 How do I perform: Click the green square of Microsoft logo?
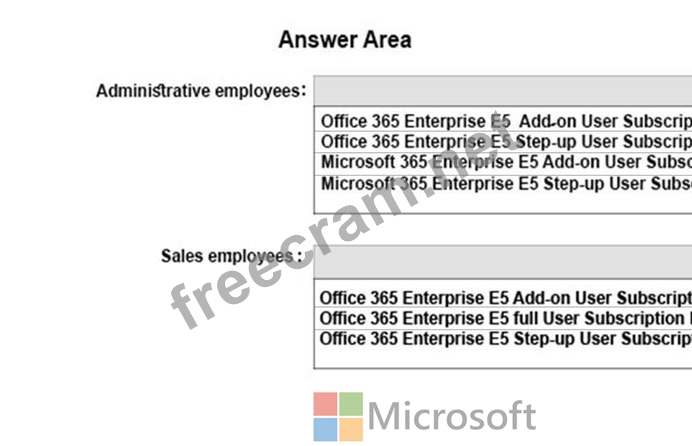tap(351, 403)
